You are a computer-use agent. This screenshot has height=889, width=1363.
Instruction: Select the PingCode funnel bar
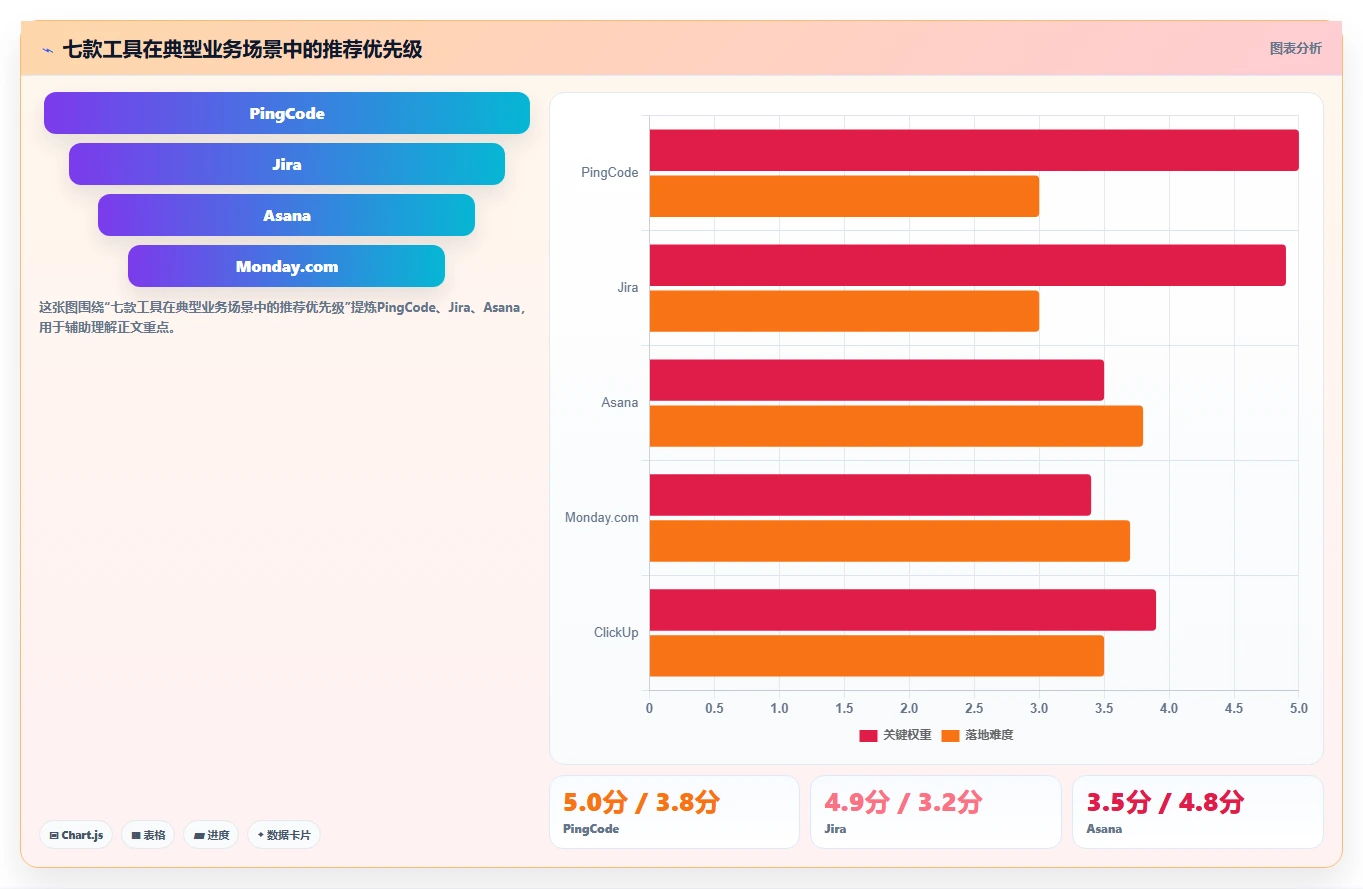(287, 113)
